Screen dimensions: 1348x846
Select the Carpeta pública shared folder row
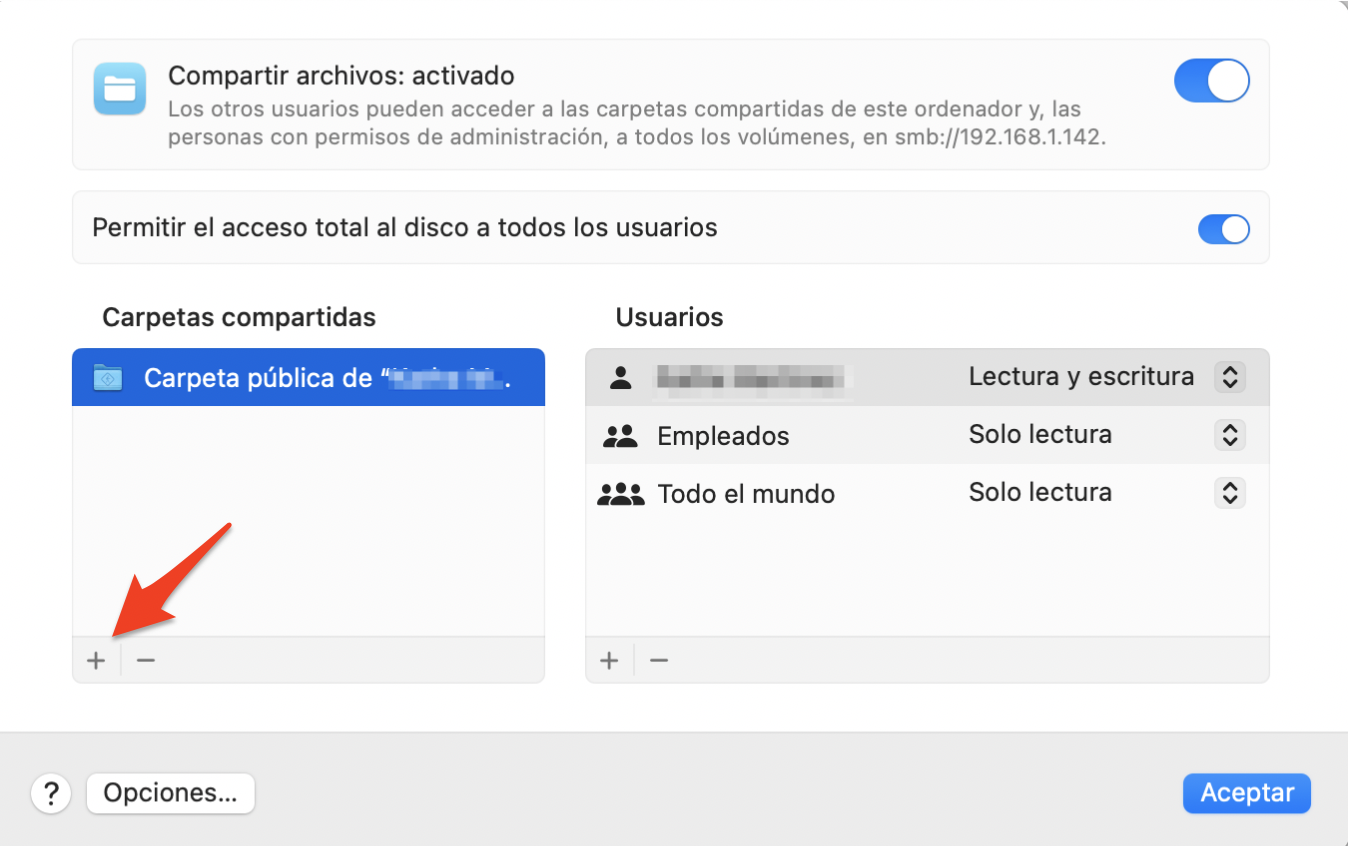tap(308, 377)
